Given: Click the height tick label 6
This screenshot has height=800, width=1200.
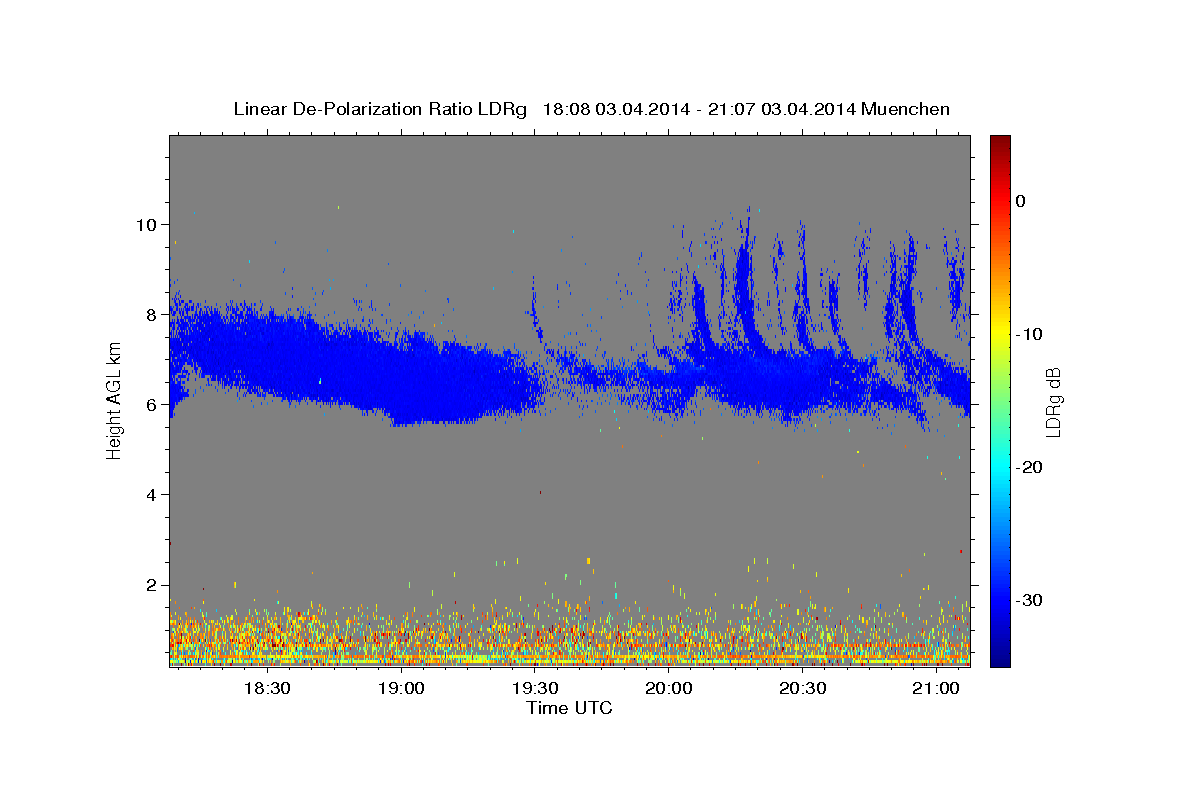Looking at the screenshot, I should point(150,404).
